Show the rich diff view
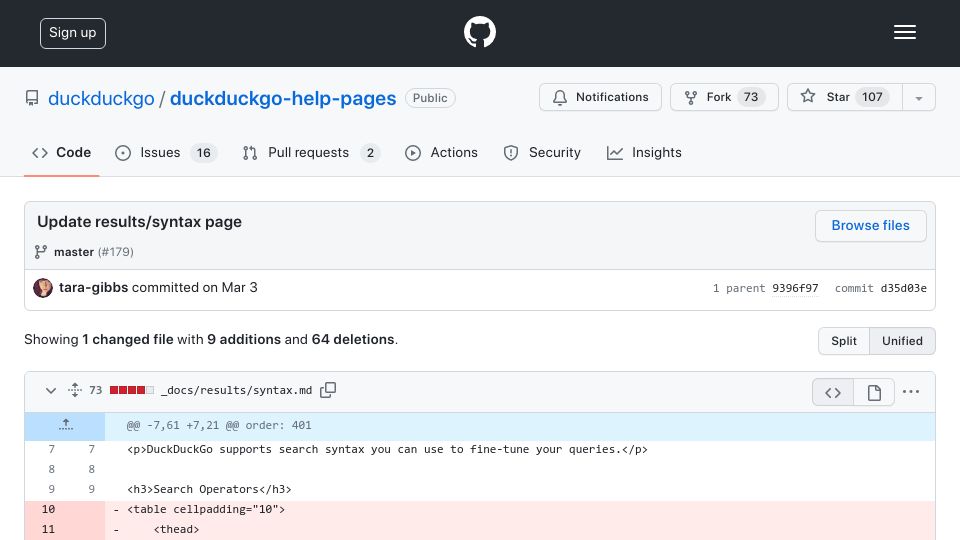 point(874,392)
